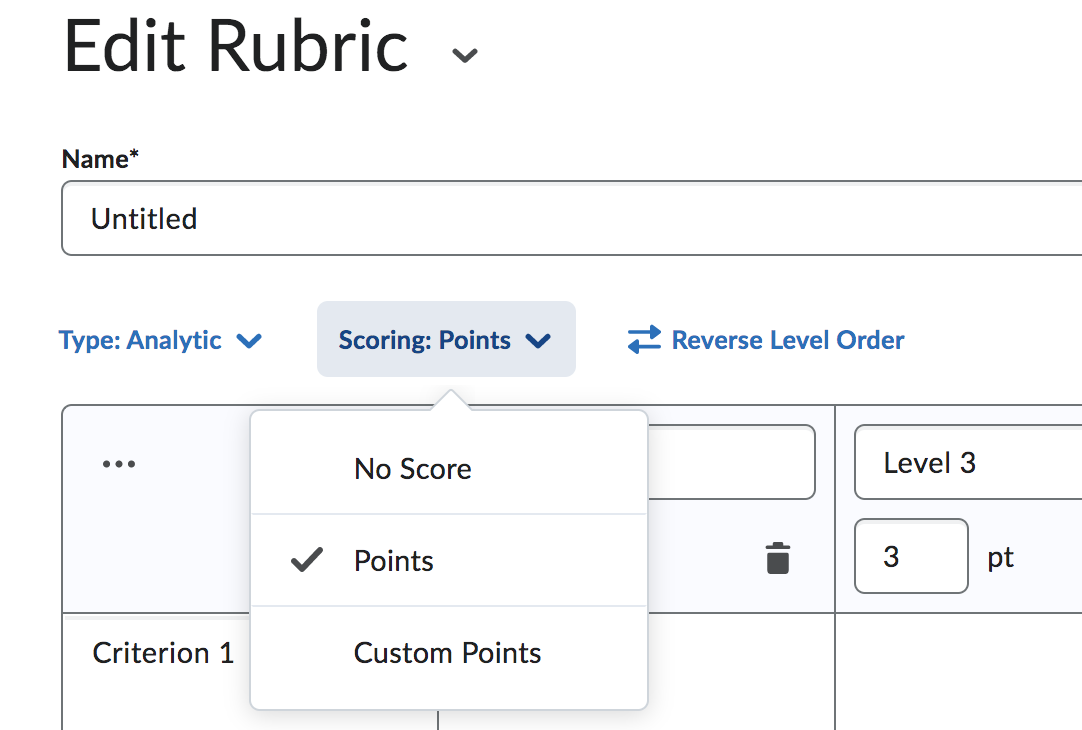Click the Name* field label

pyautogui.click(x=100, y=159)
